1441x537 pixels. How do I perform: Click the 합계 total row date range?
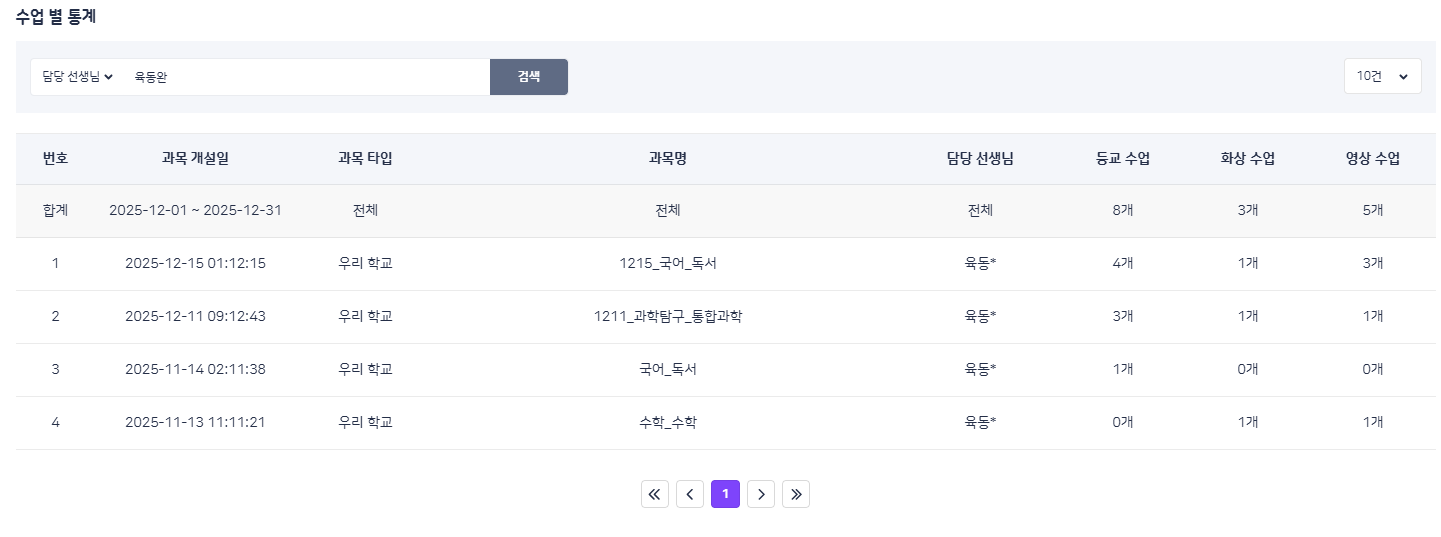195,211
